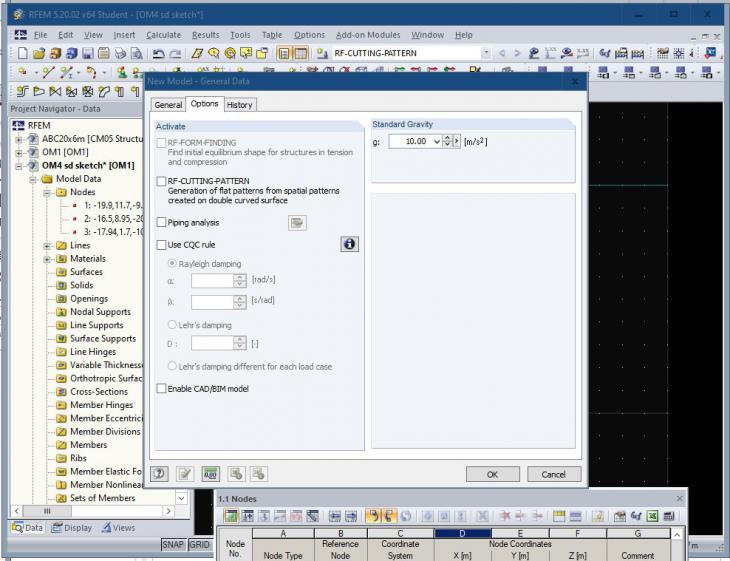Click the previous module arrow beside RF-CUTTING-PATTERN
730x561 pixels.
pyautogui.click(x=502, y=53)
